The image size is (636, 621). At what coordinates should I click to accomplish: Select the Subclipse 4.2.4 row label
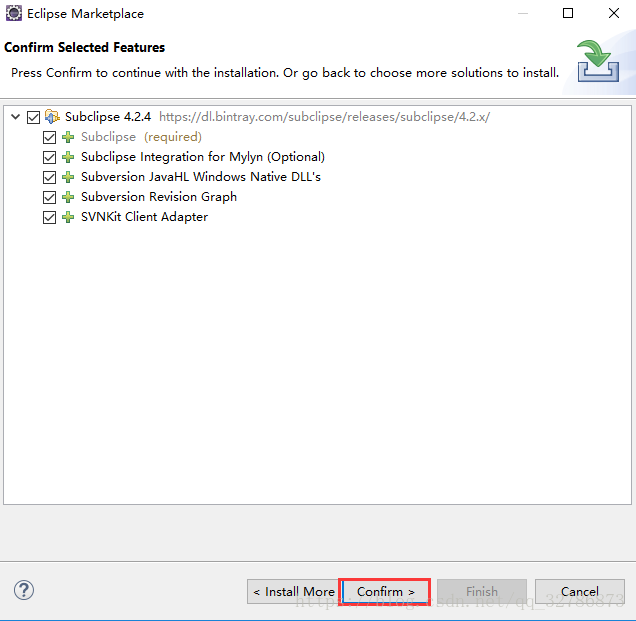point(108,117)
